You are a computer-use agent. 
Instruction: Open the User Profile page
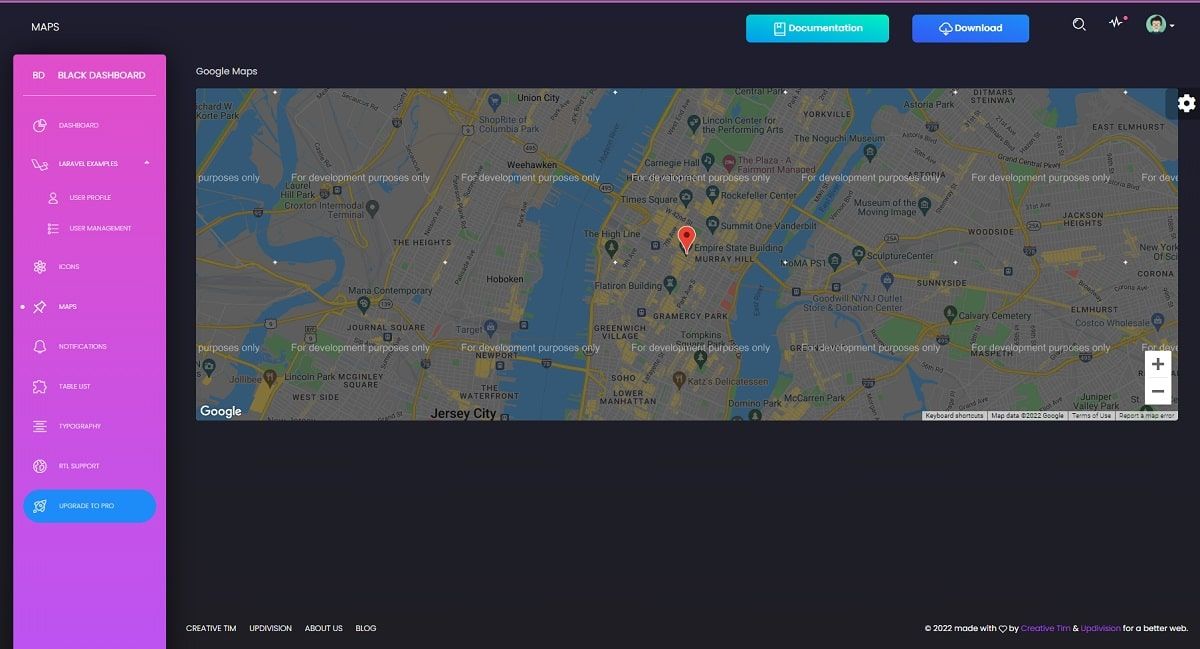pyautogui.click(x=90, y=198)
